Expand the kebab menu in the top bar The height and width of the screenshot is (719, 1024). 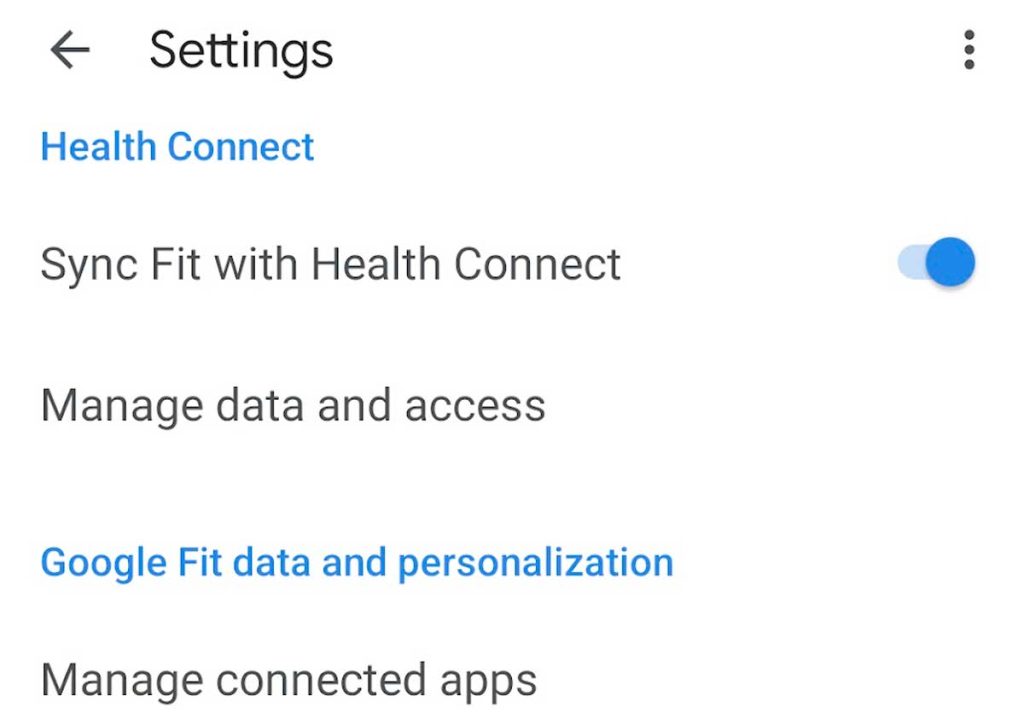coord(968,50)
